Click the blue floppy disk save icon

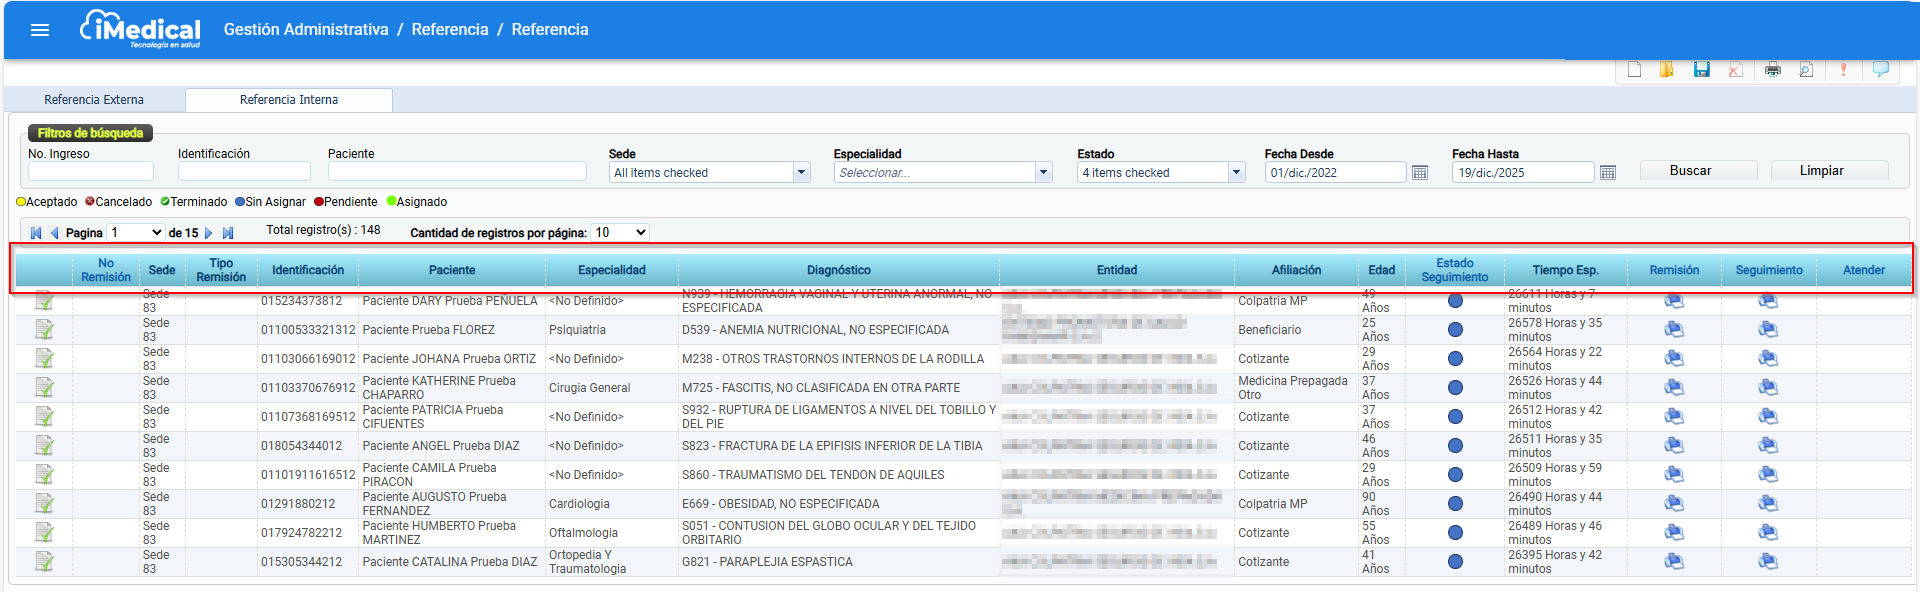pyautogui.click(x=1701, y=69)
